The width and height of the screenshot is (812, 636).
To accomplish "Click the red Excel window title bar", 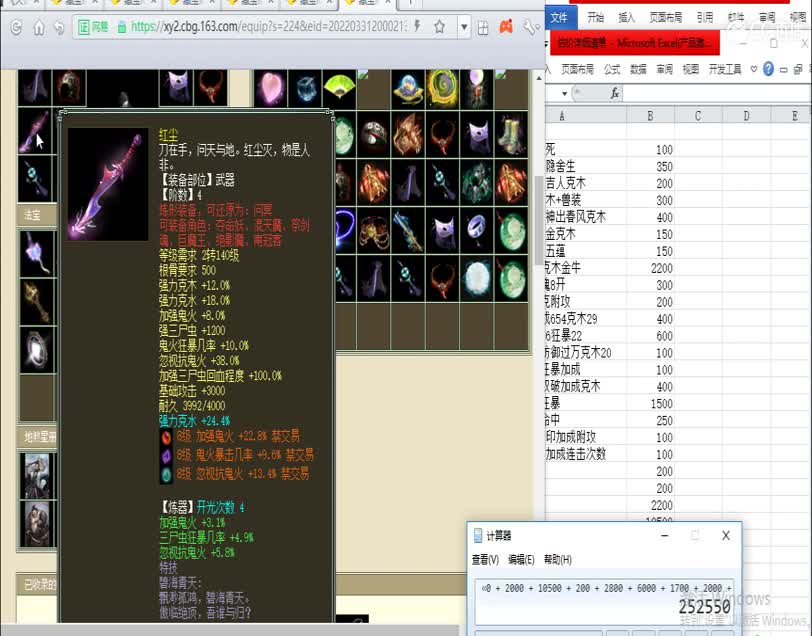I will (634, 43).
